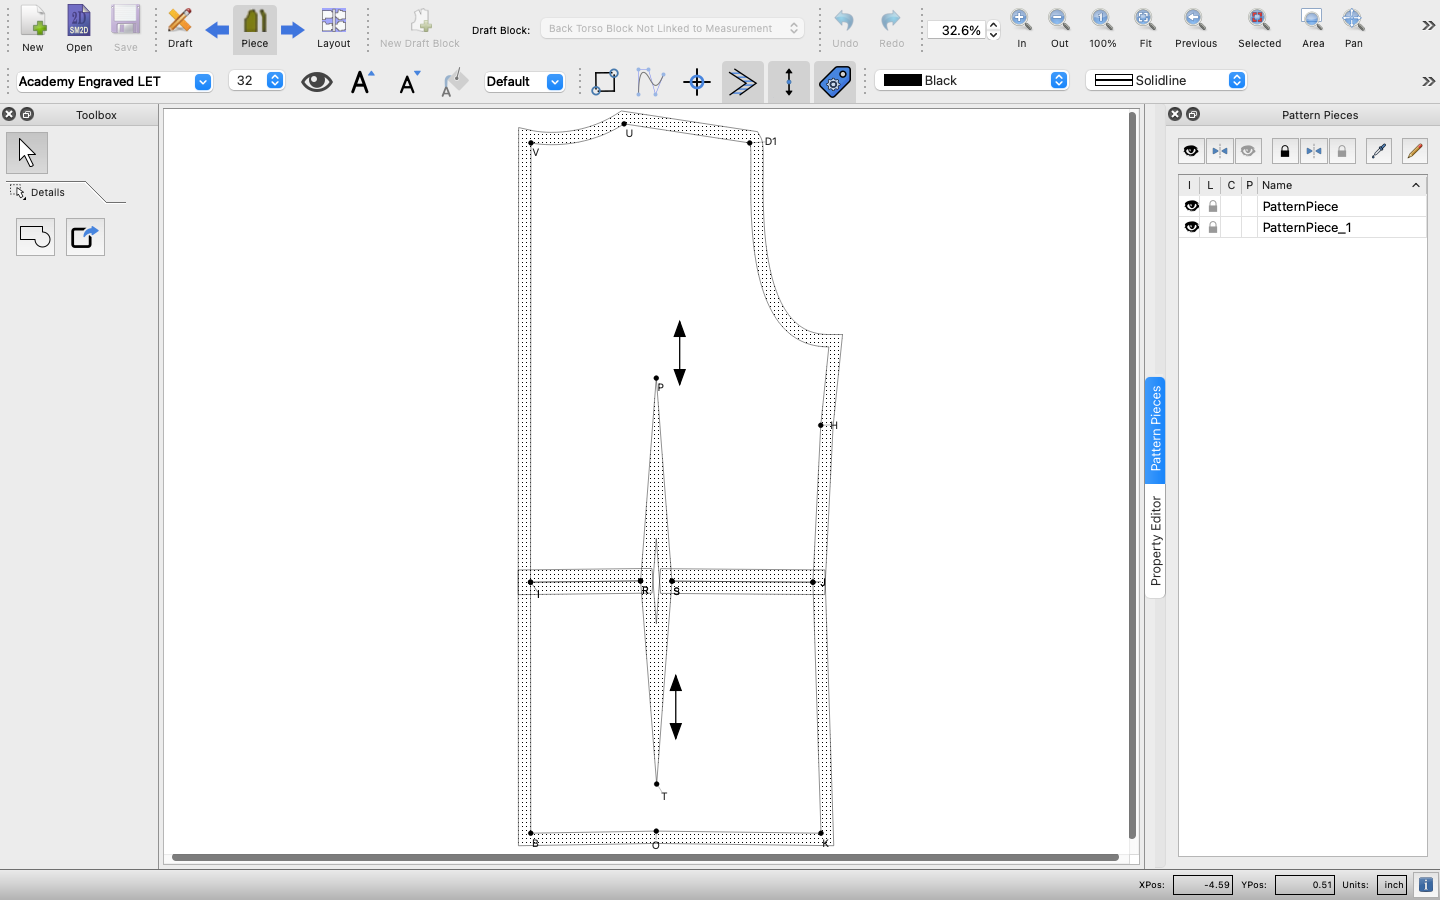Click the eyedropper icon in Pattern Pieces
Viewport: 1440px width, 900px height.
click(1379, 151)
